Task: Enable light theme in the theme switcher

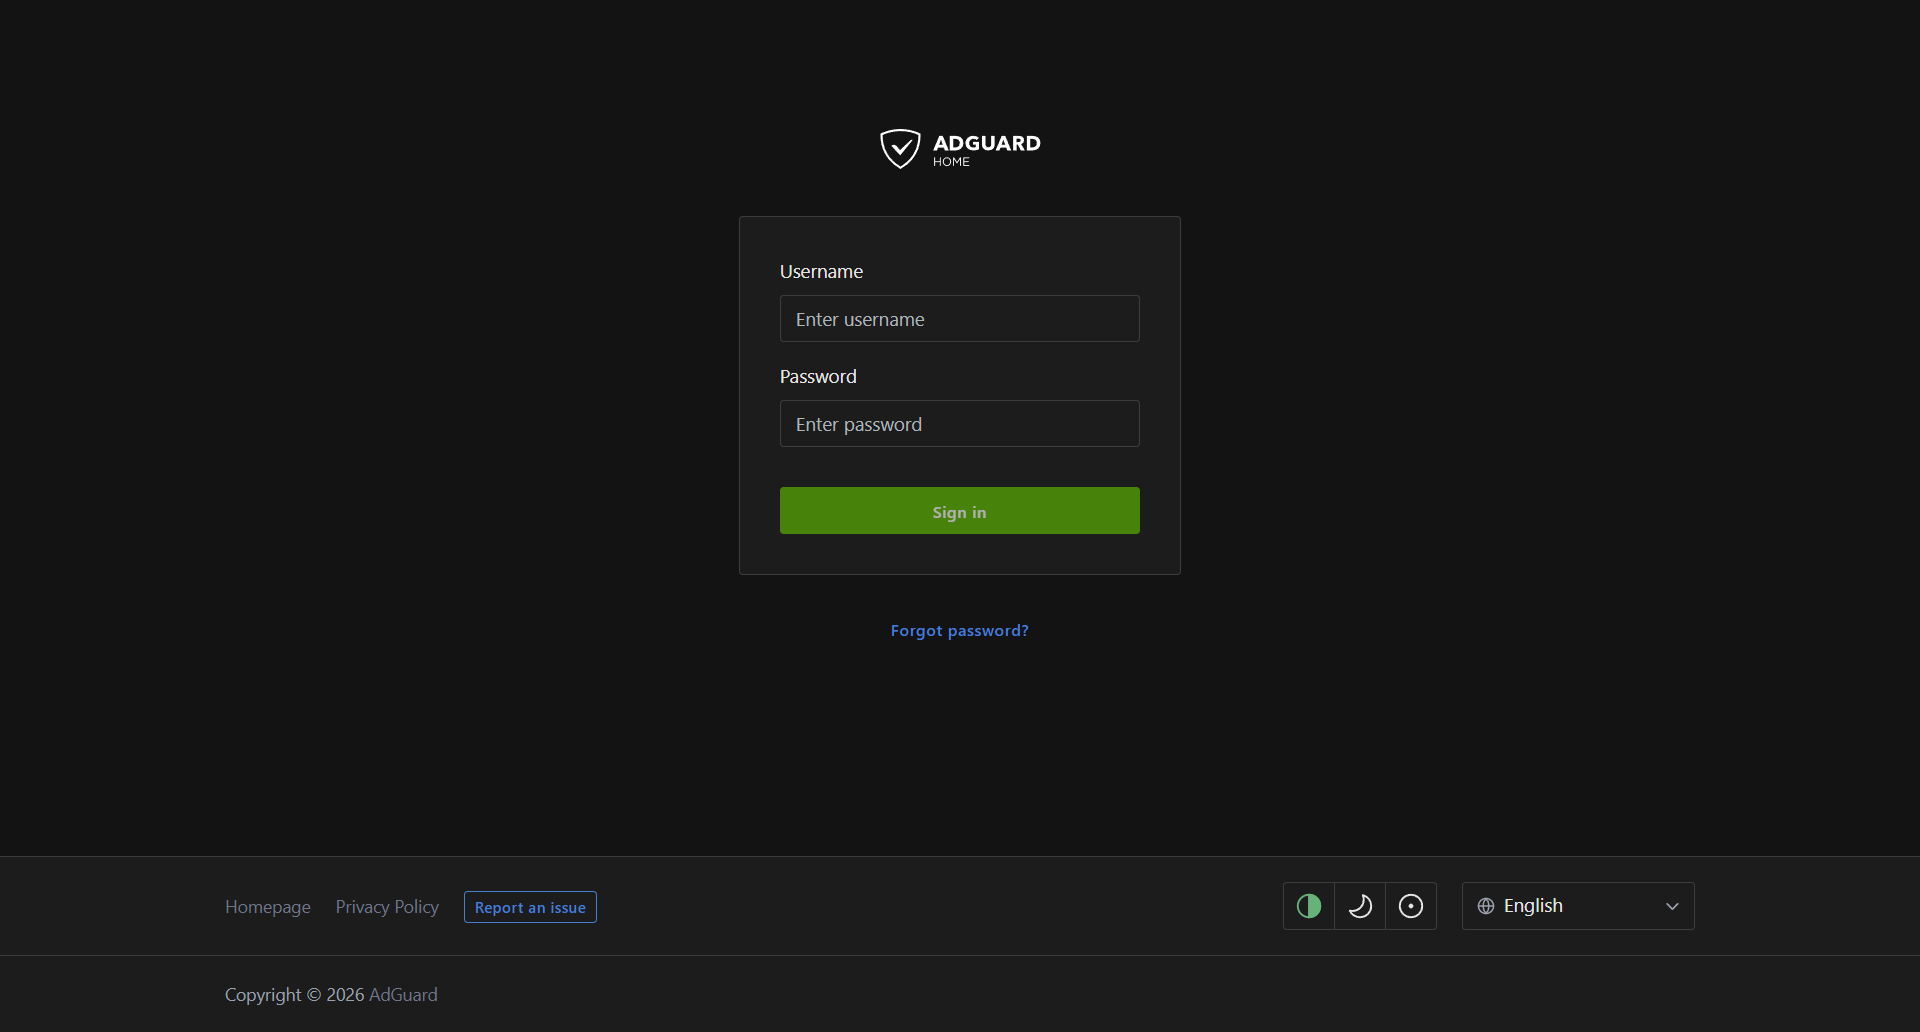Action: click(1410, 906)
